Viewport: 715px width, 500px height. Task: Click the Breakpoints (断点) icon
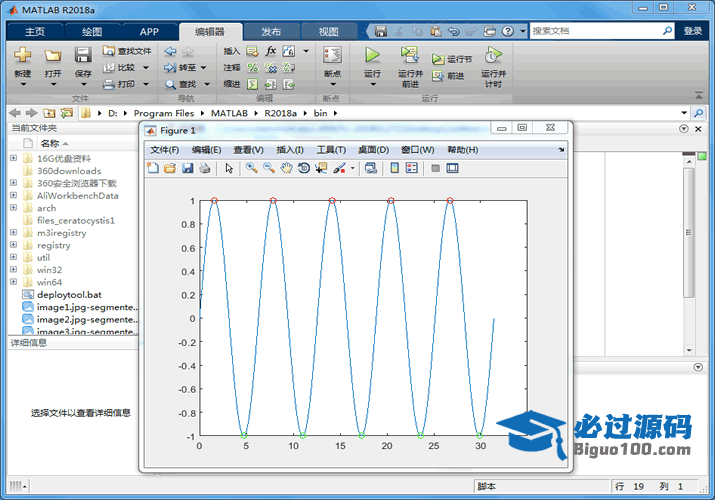[332, 56]
